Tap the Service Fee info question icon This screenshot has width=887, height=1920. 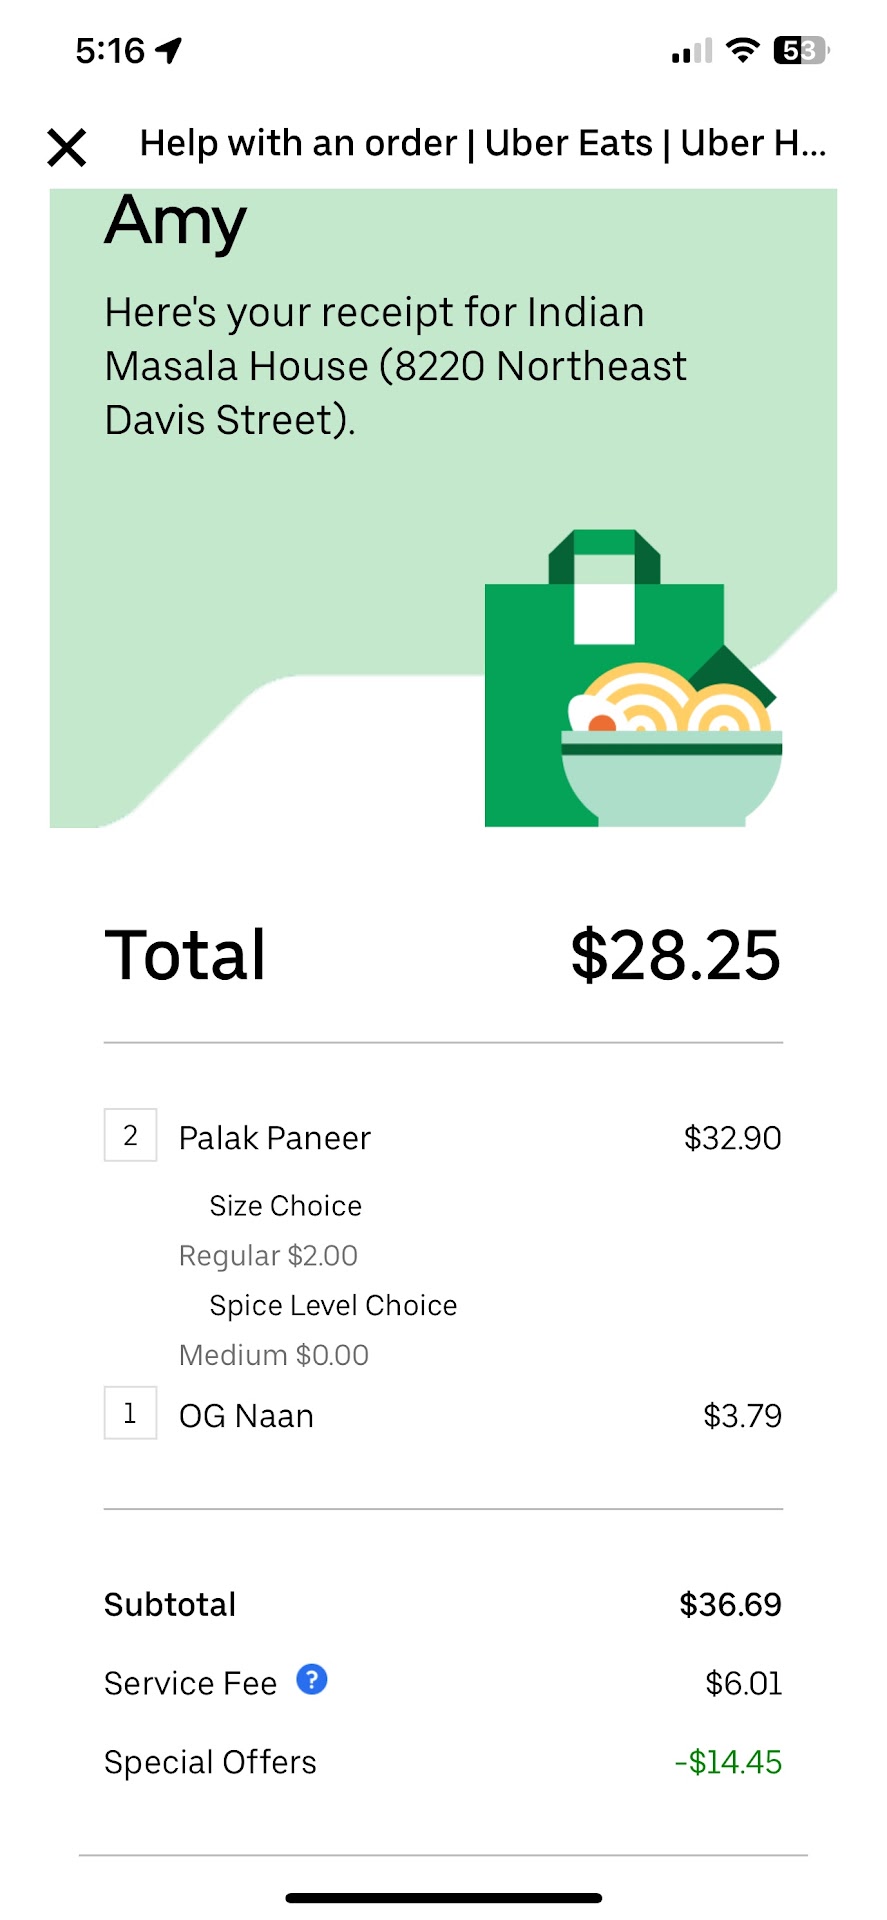pos(312,1680)
